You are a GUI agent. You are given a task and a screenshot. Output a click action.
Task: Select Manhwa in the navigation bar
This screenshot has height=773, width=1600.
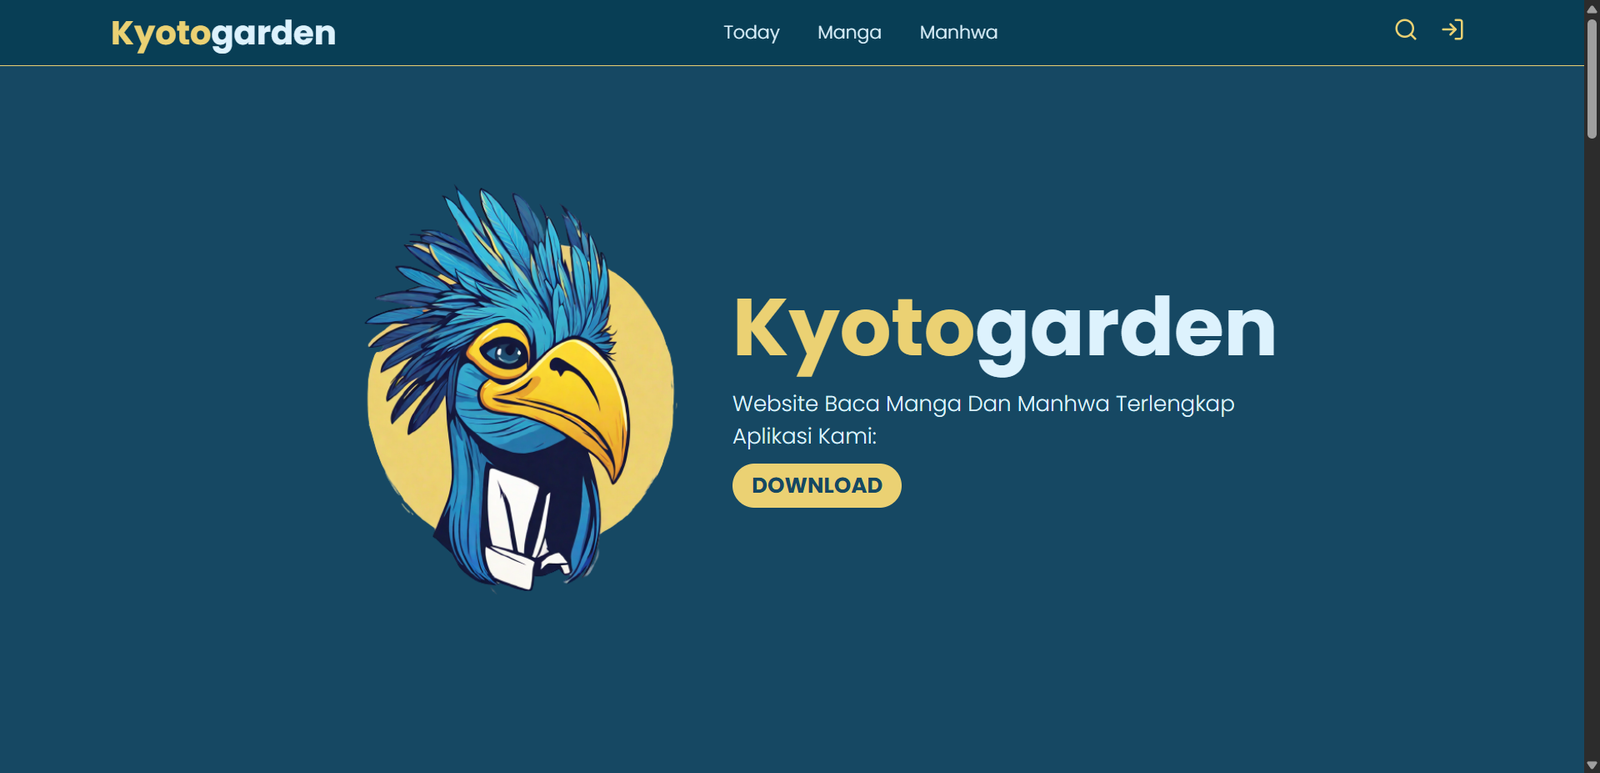[958, 33]
